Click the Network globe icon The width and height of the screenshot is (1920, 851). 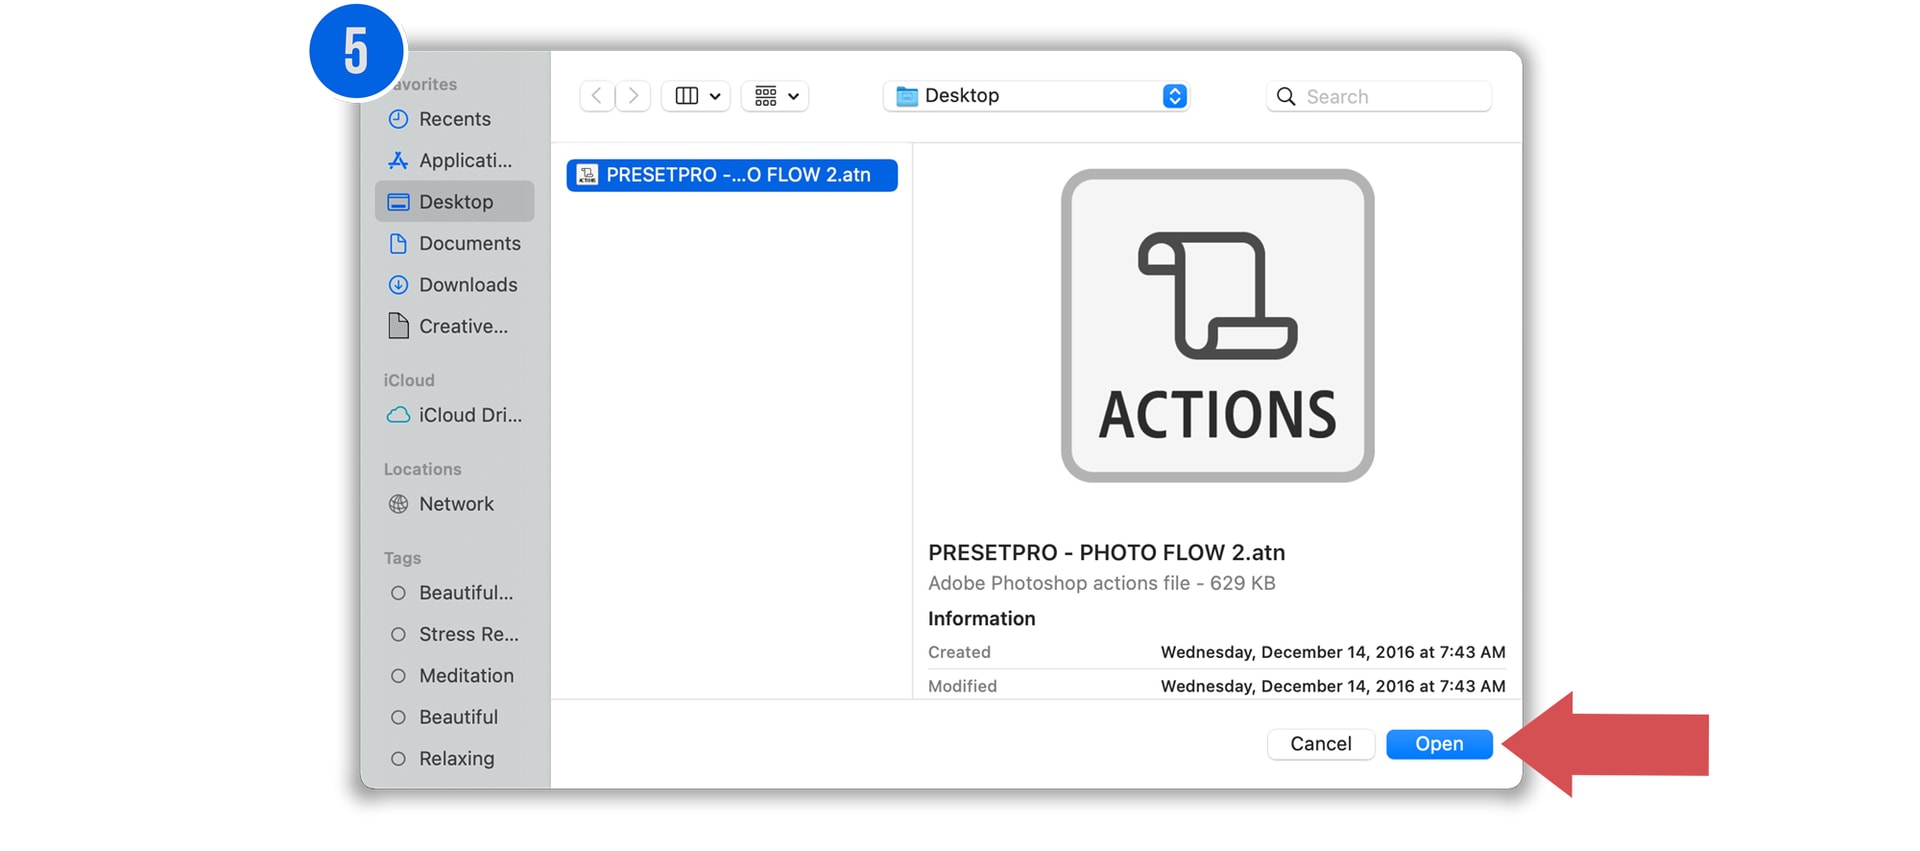(398, 504)
